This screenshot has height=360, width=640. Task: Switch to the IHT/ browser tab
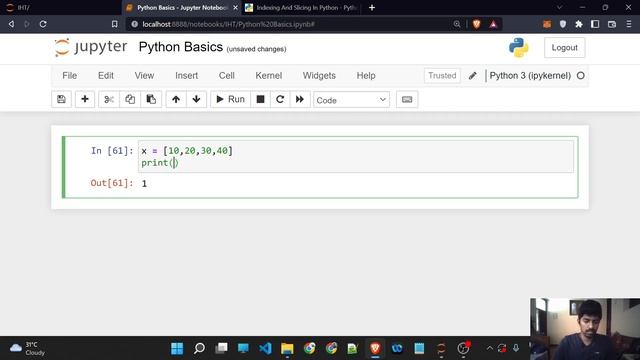[61, 7]
